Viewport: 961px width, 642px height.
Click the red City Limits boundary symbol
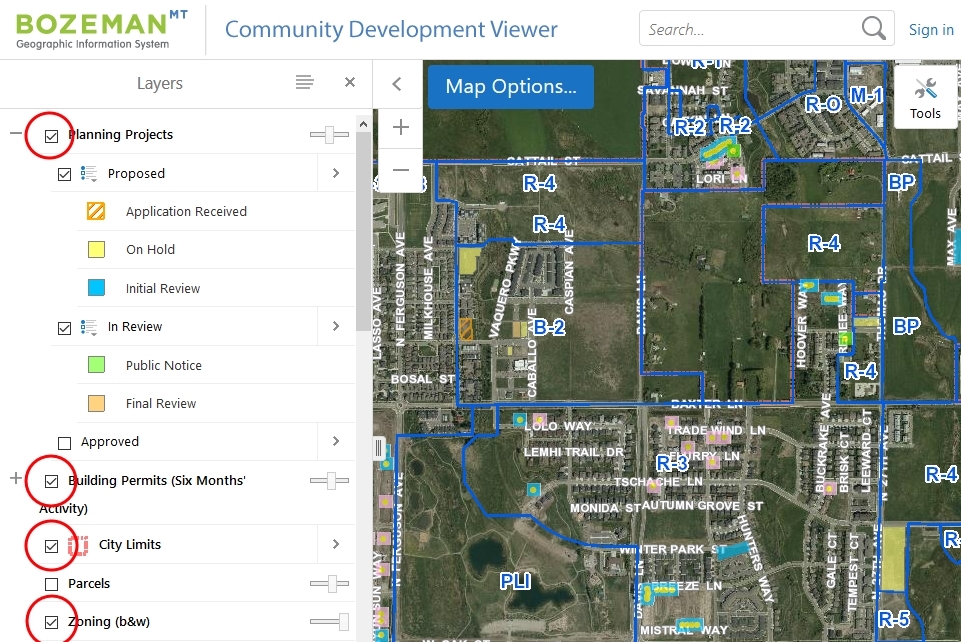pos(77,544)
